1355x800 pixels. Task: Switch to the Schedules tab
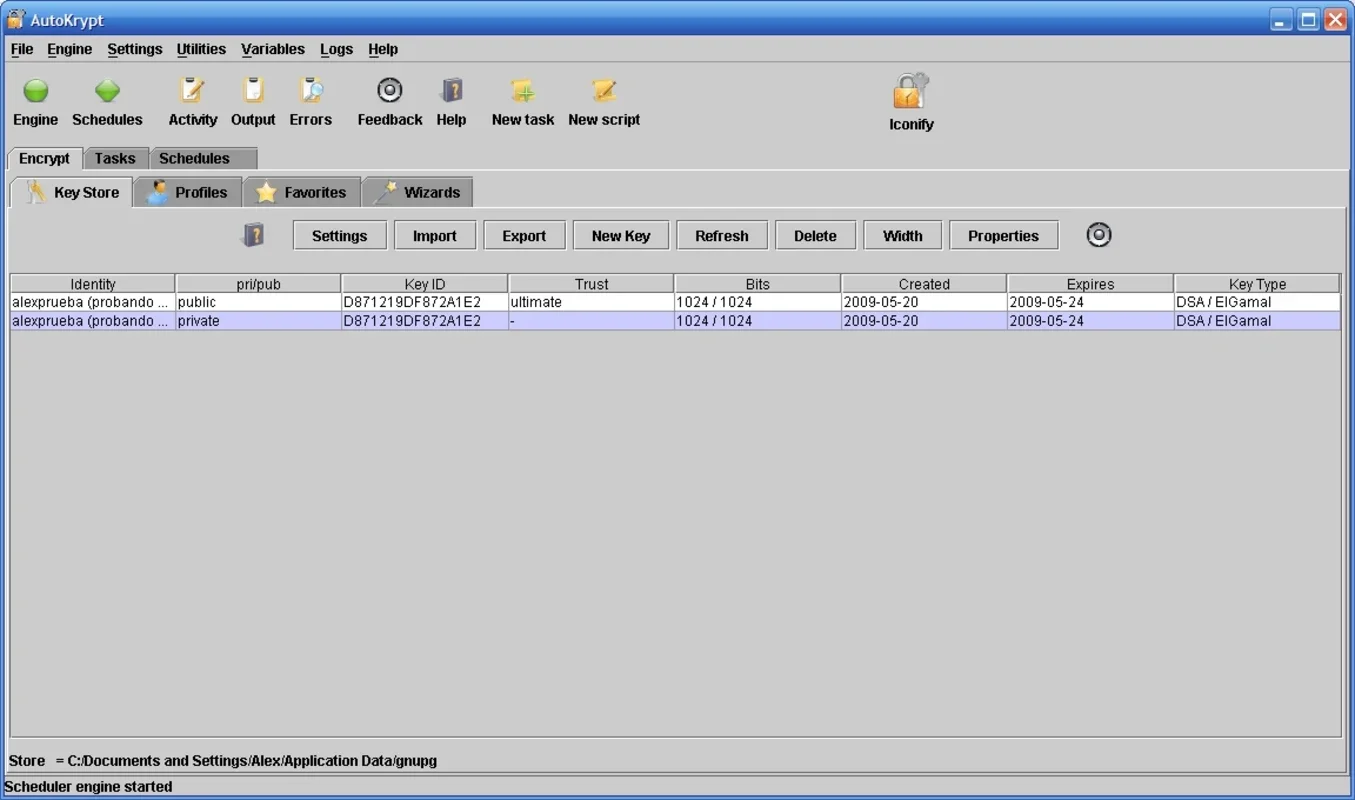(x=203, y=158)
